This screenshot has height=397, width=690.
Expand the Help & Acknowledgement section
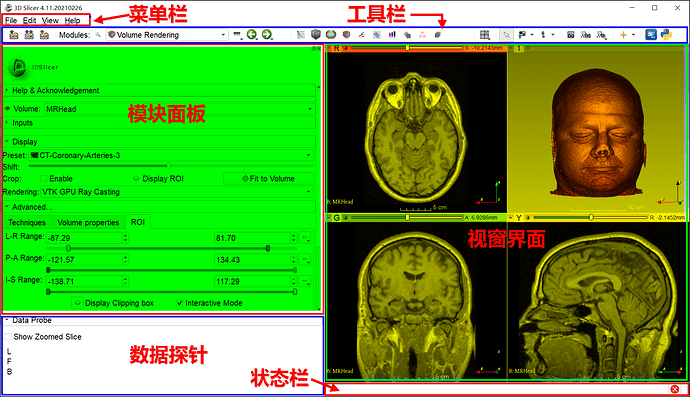click(x=159, y=90)
